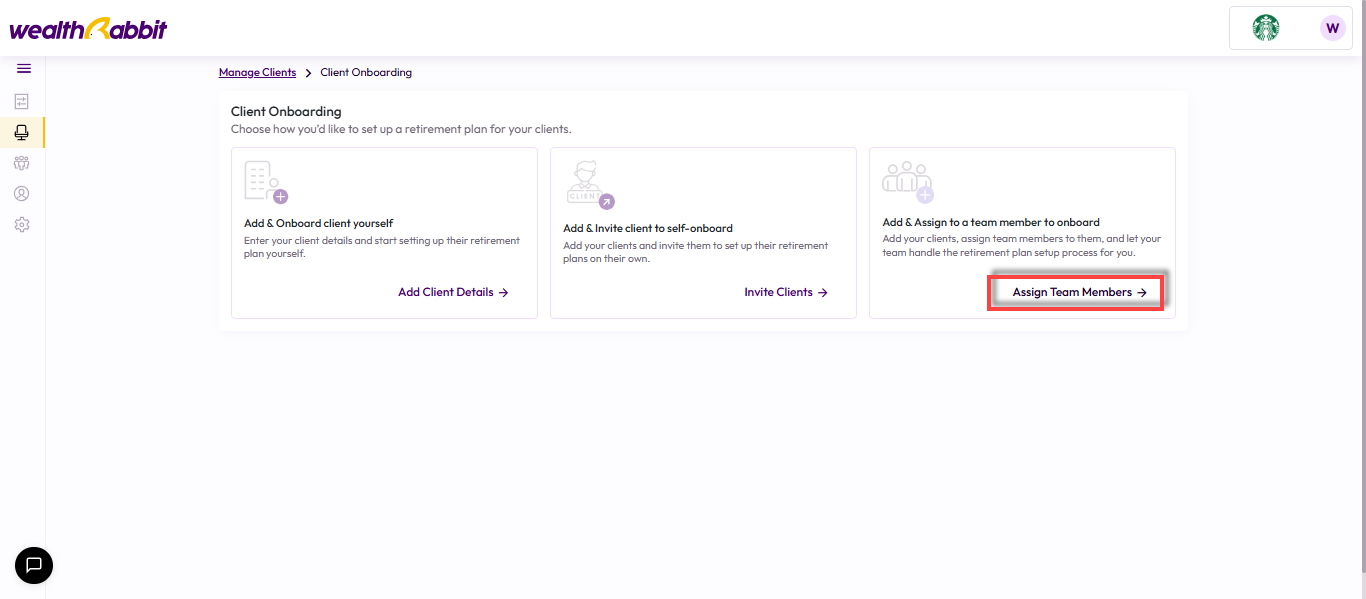Open the W user avatar menu
Viewport: 1366px width, 599px height.
(1332, 28)
